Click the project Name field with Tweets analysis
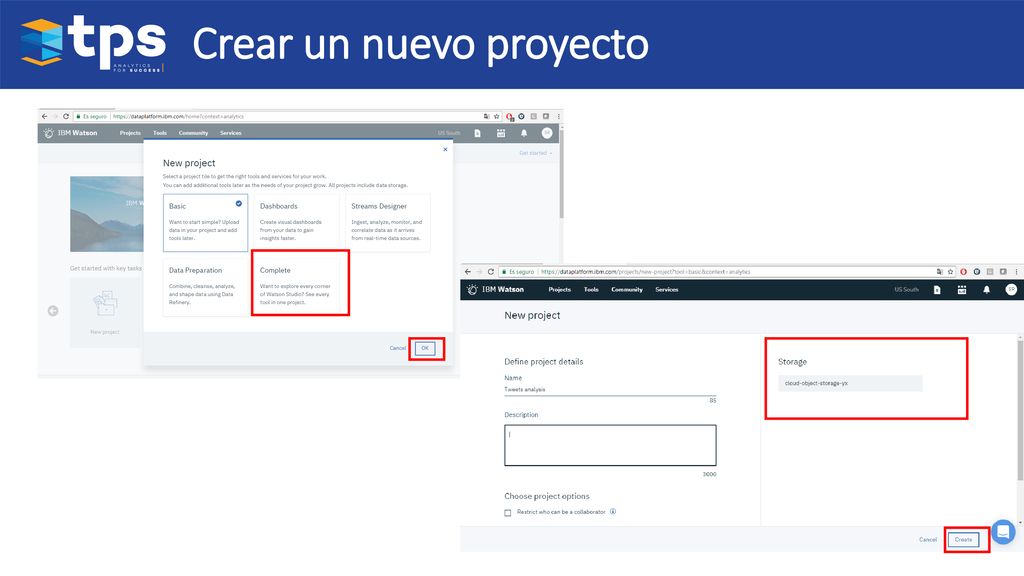 (x=610, y=389)
